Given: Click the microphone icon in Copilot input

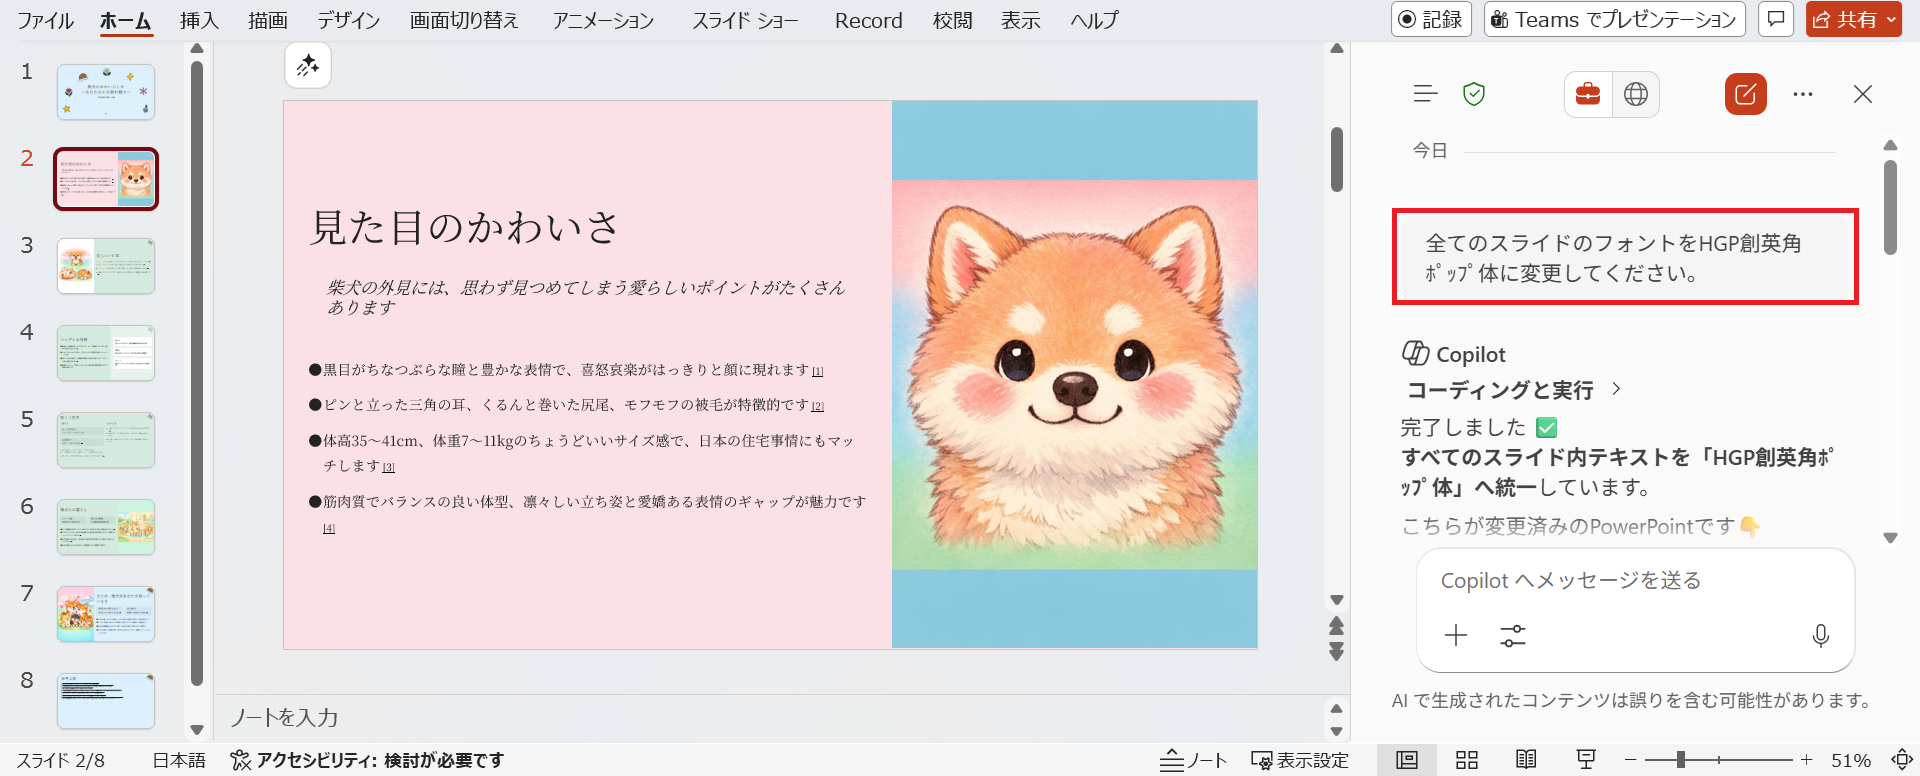Looking at the screenshot, I should point(1820,636).
